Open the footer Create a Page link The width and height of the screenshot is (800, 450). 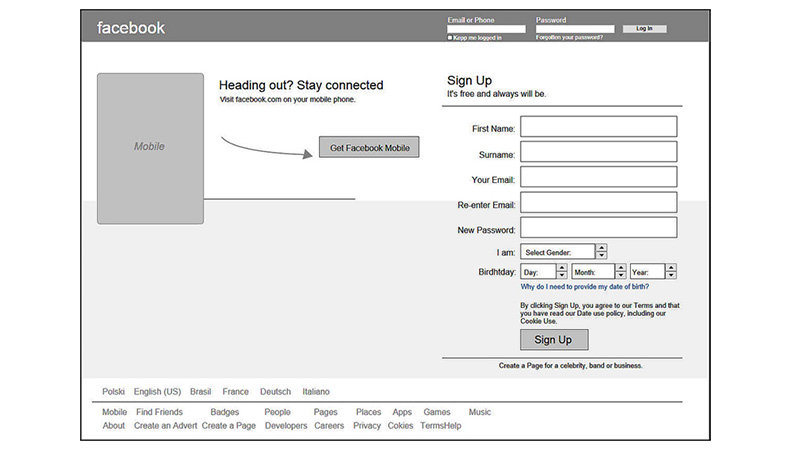(x=229, y=426)
